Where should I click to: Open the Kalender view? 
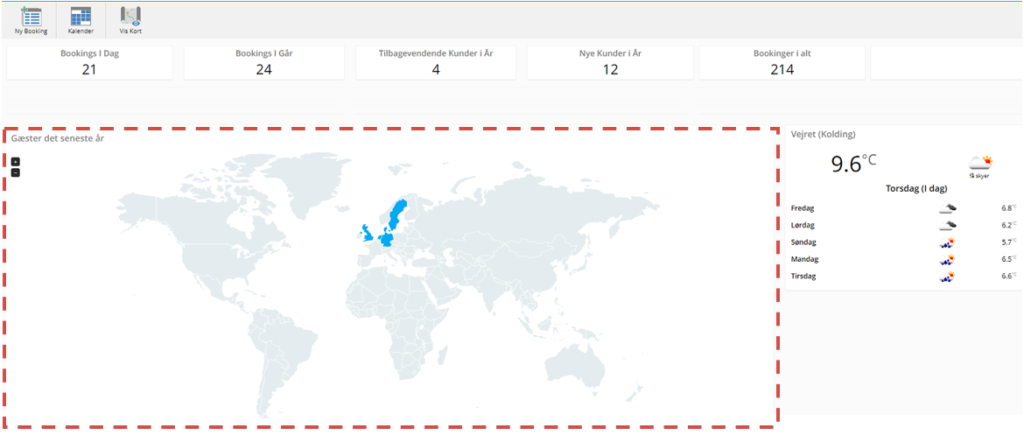pos(81,18)
